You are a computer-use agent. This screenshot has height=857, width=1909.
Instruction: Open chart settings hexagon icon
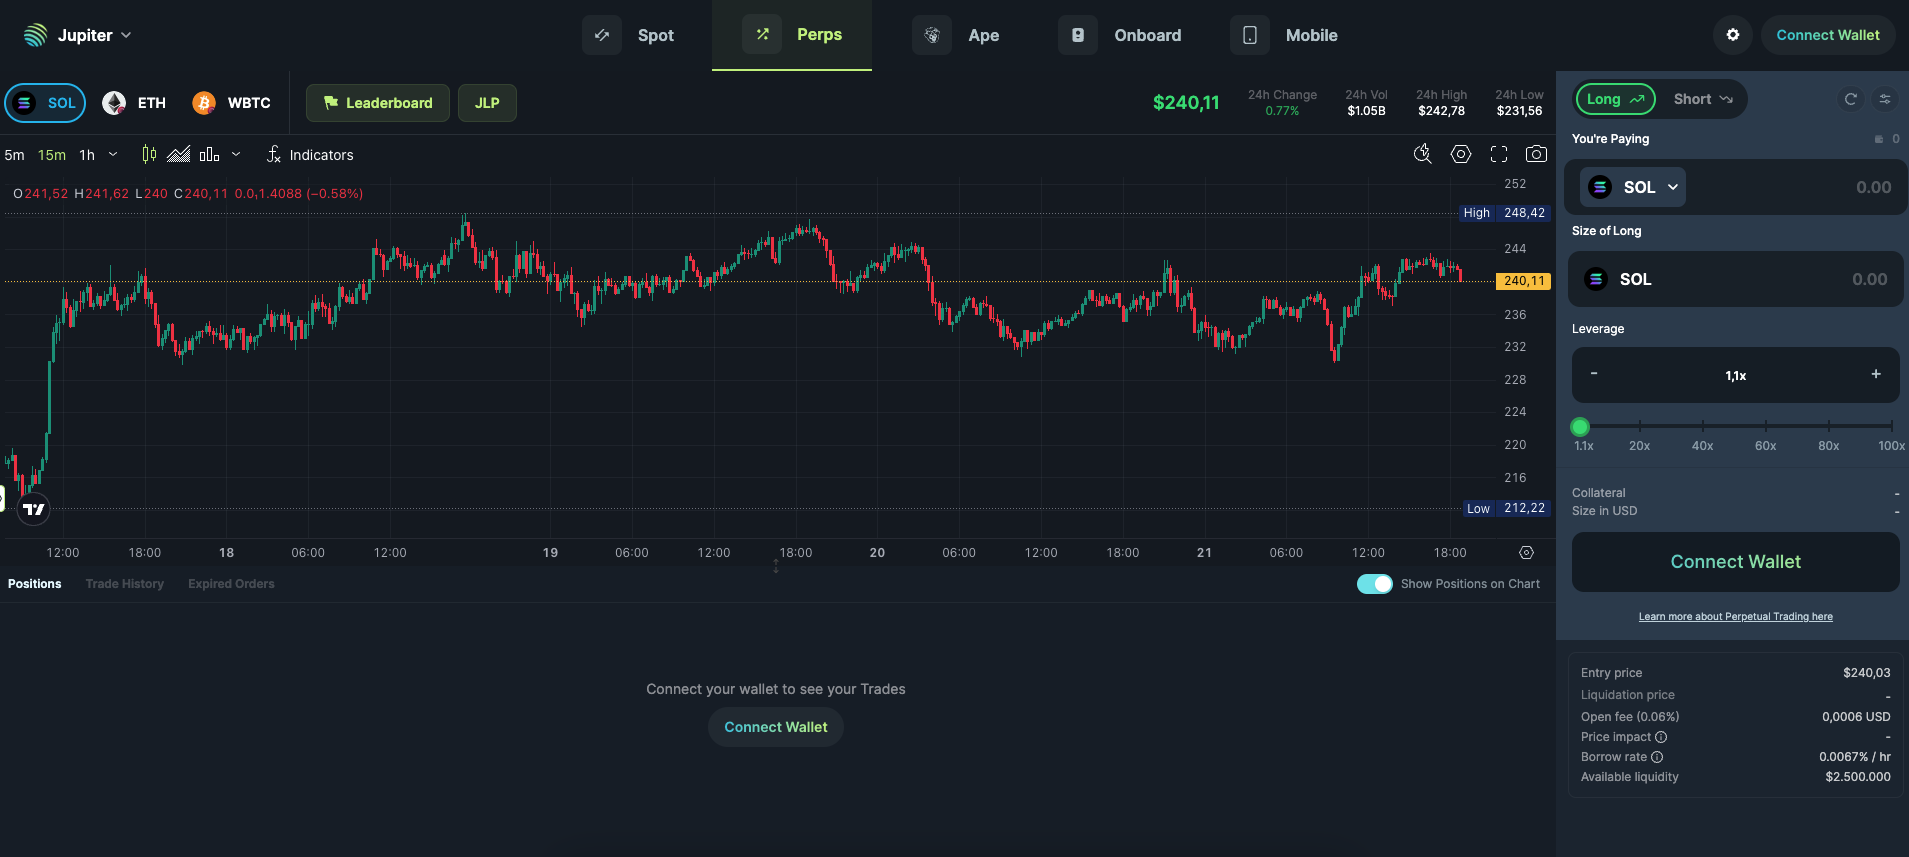[1461, 154]
